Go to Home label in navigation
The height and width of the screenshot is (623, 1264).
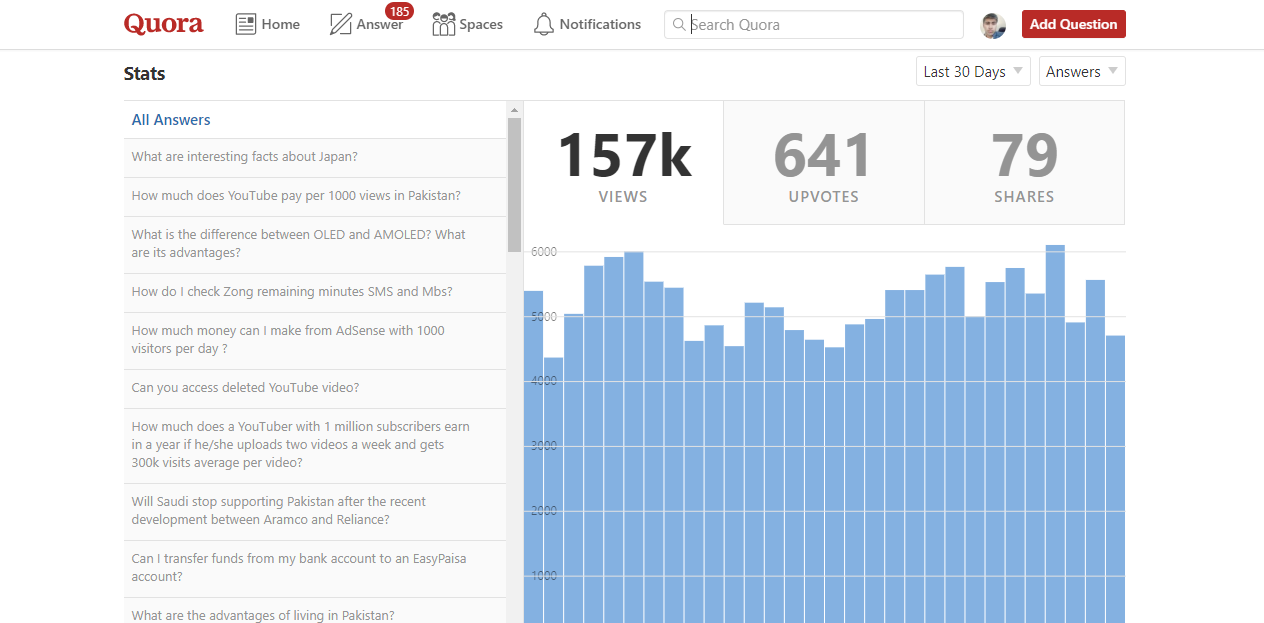281,24
